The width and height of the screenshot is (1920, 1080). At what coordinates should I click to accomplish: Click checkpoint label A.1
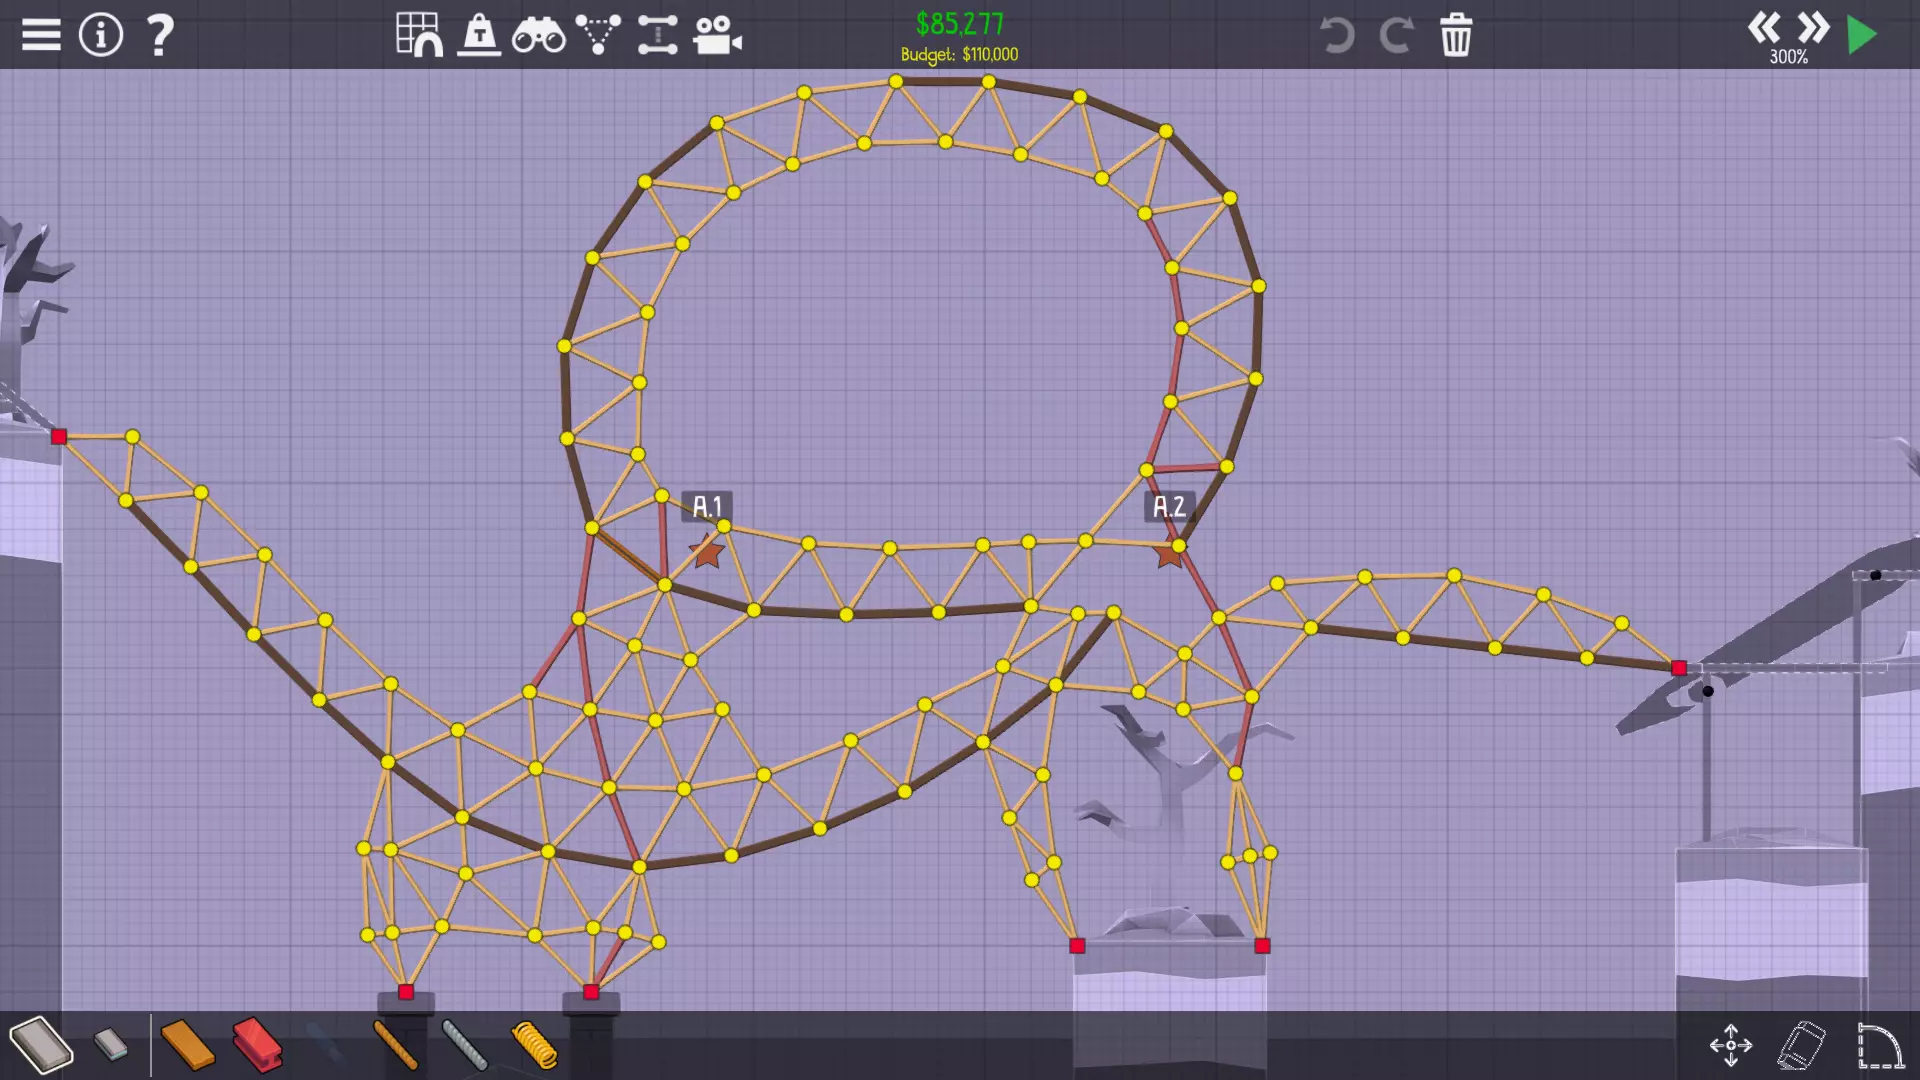[707, 506]
